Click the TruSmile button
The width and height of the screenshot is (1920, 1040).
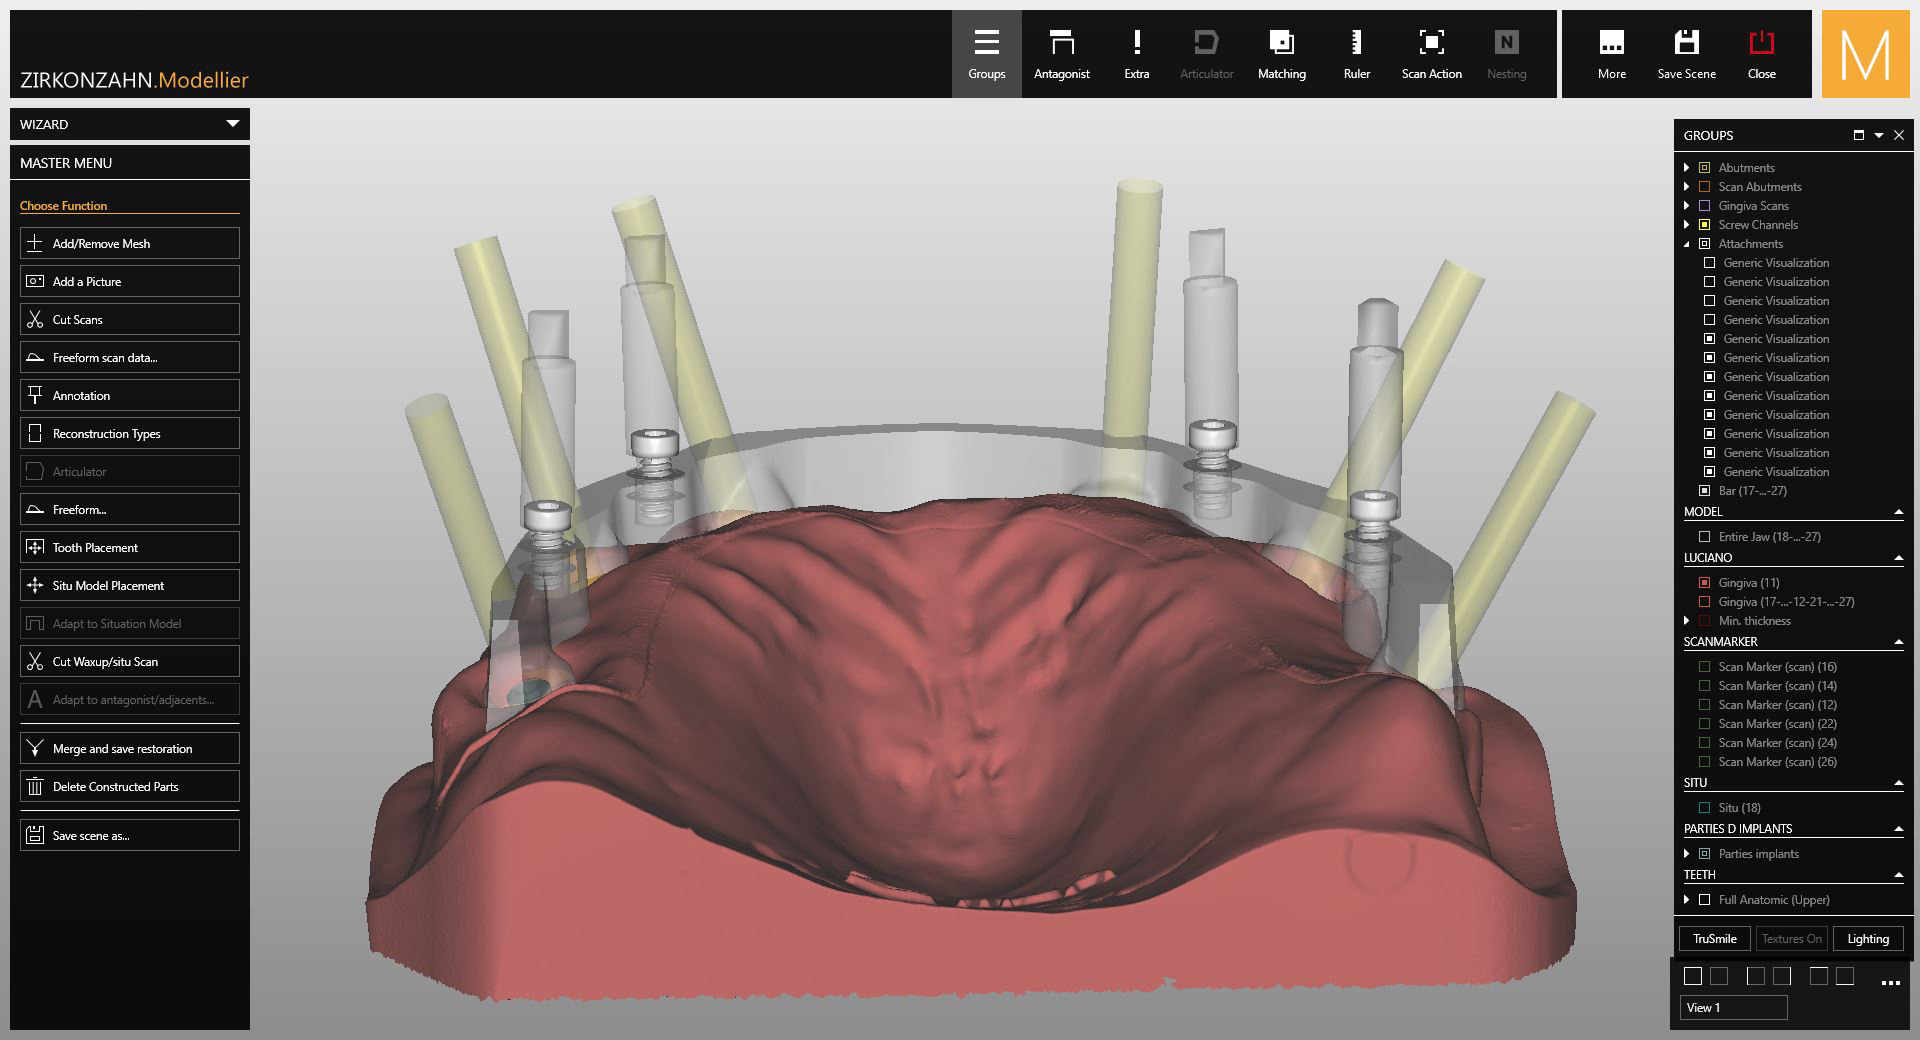click(x=1714, y=939)
